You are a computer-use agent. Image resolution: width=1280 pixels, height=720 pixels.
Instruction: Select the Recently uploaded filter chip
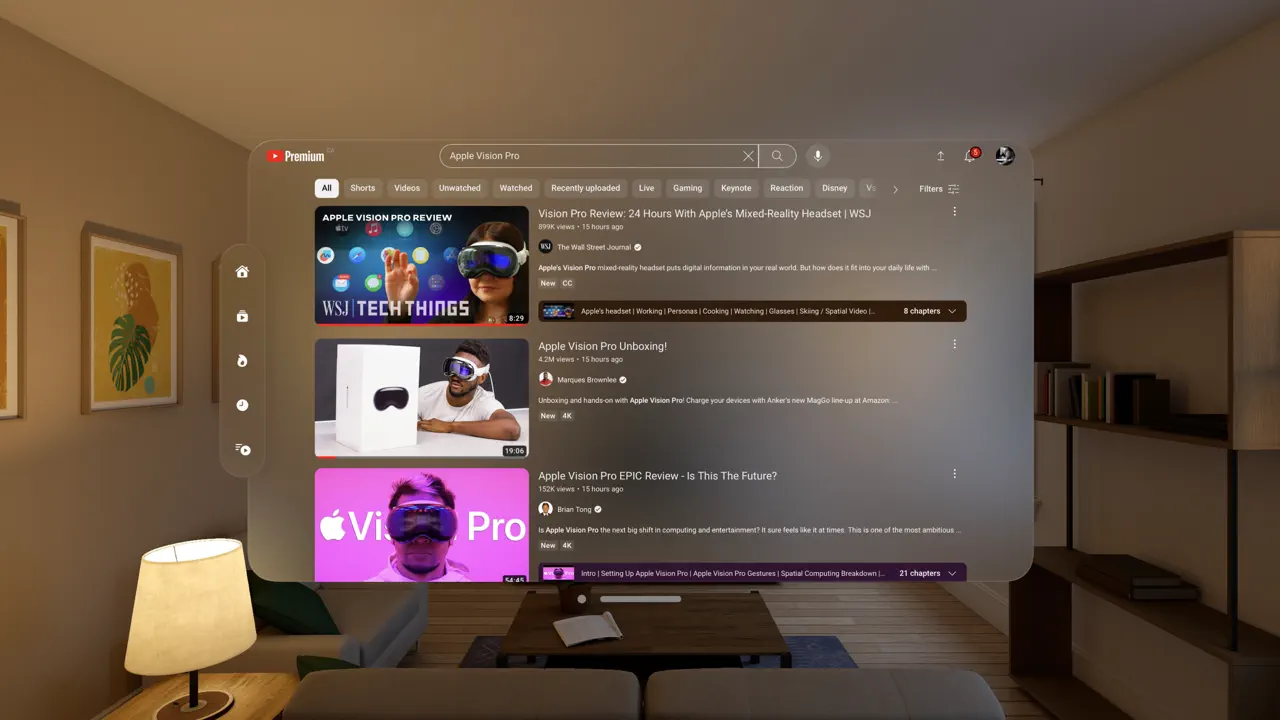[x=586, y=188]
